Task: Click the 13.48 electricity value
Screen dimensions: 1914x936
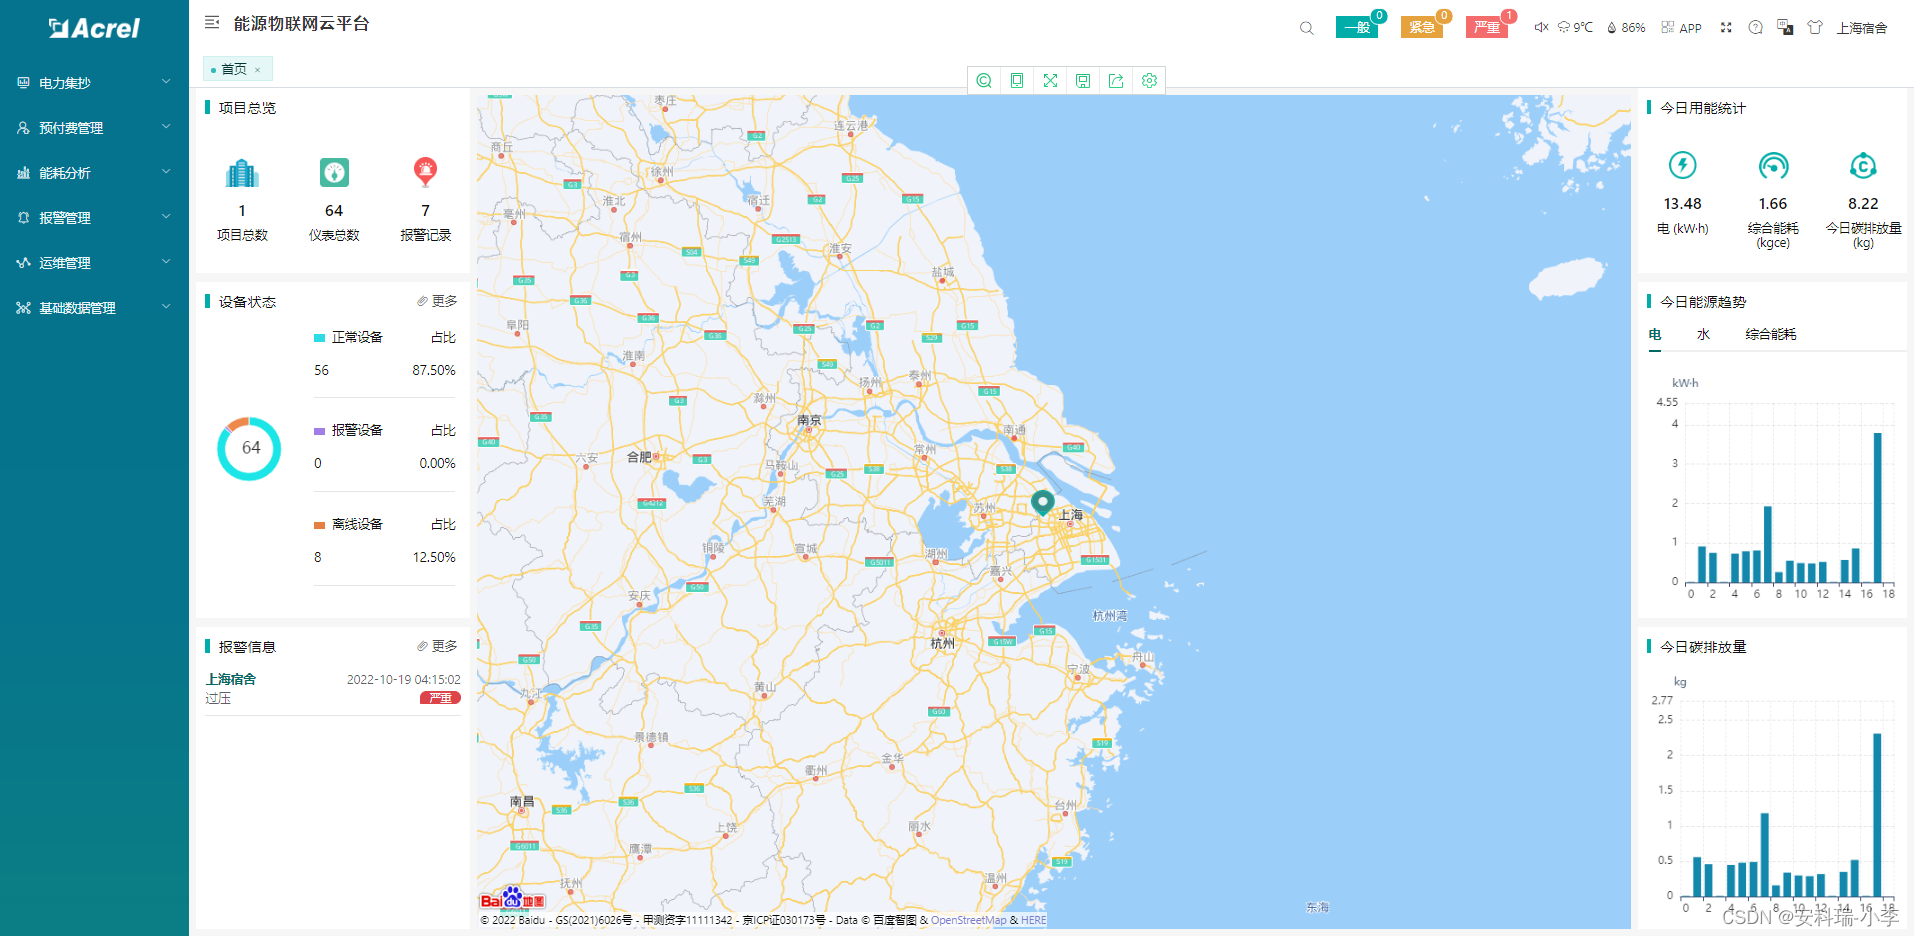Action: coord(1682,203)
